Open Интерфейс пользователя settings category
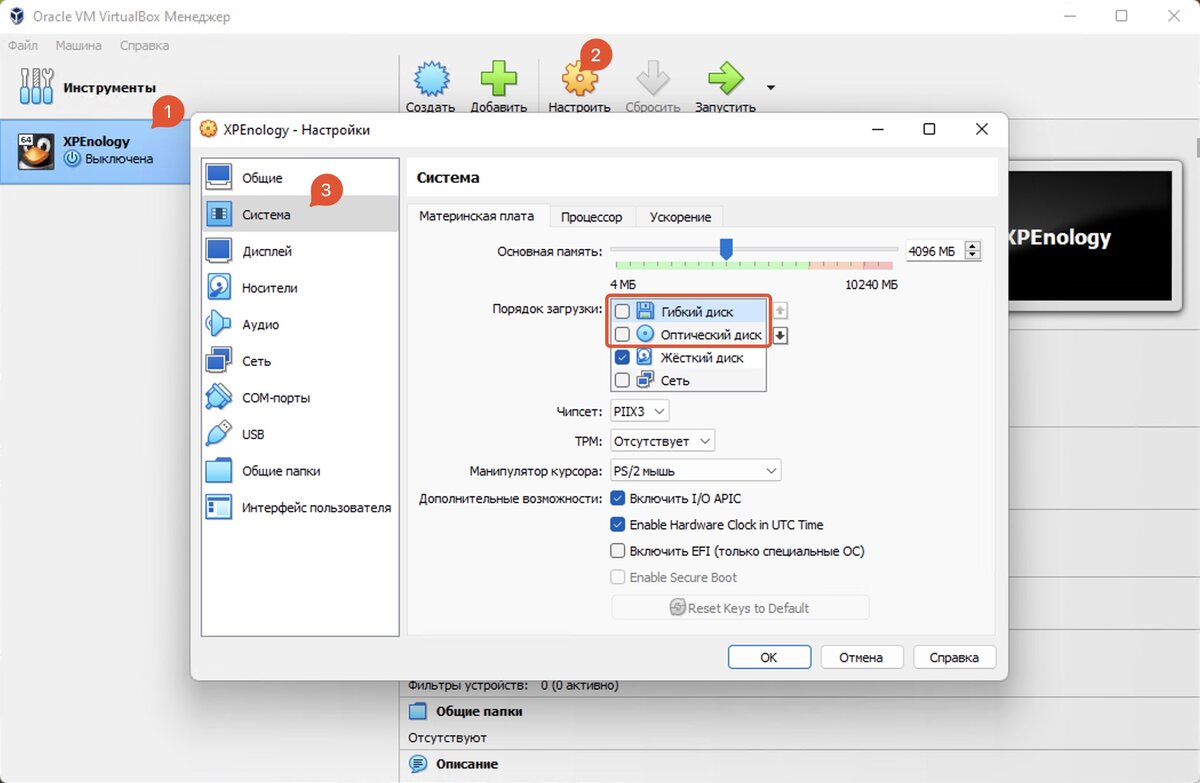Image resolution: width=1200 pixels, height=783 pixels. pyautogui.click(x=299, y=507)
